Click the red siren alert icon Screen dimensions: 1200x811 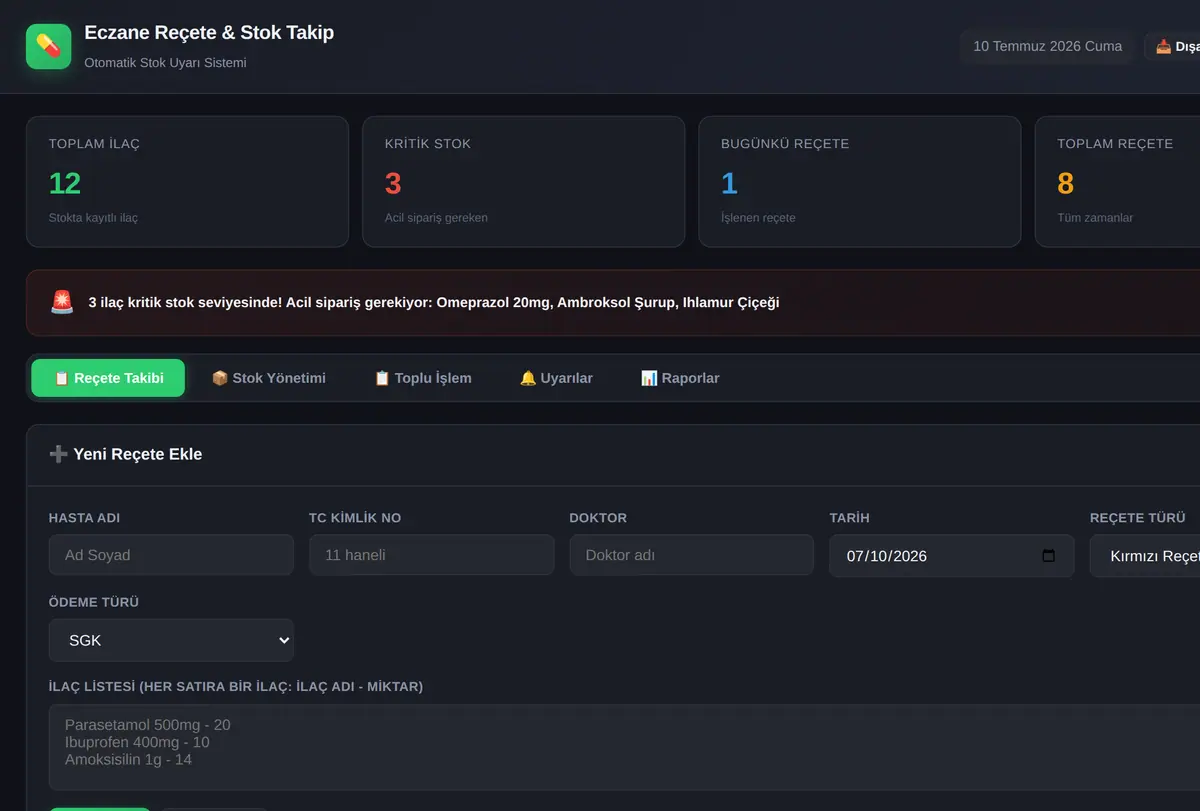tap(62, 302)
